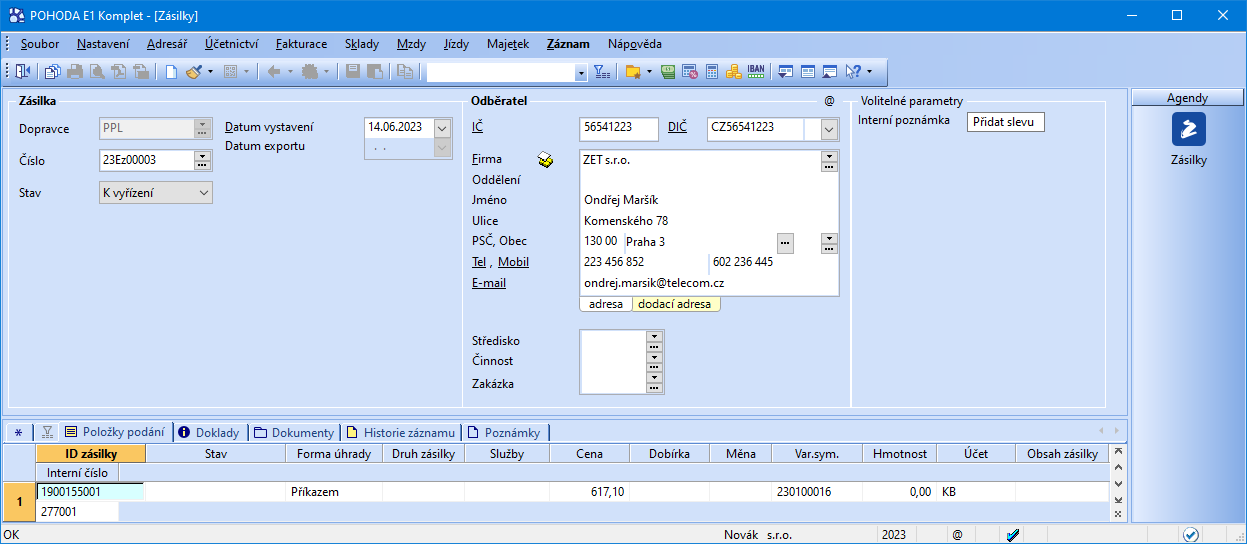Expand the brush icon dropdown arrow
The height and width of the screenshot is (544, 1247).
210,71
